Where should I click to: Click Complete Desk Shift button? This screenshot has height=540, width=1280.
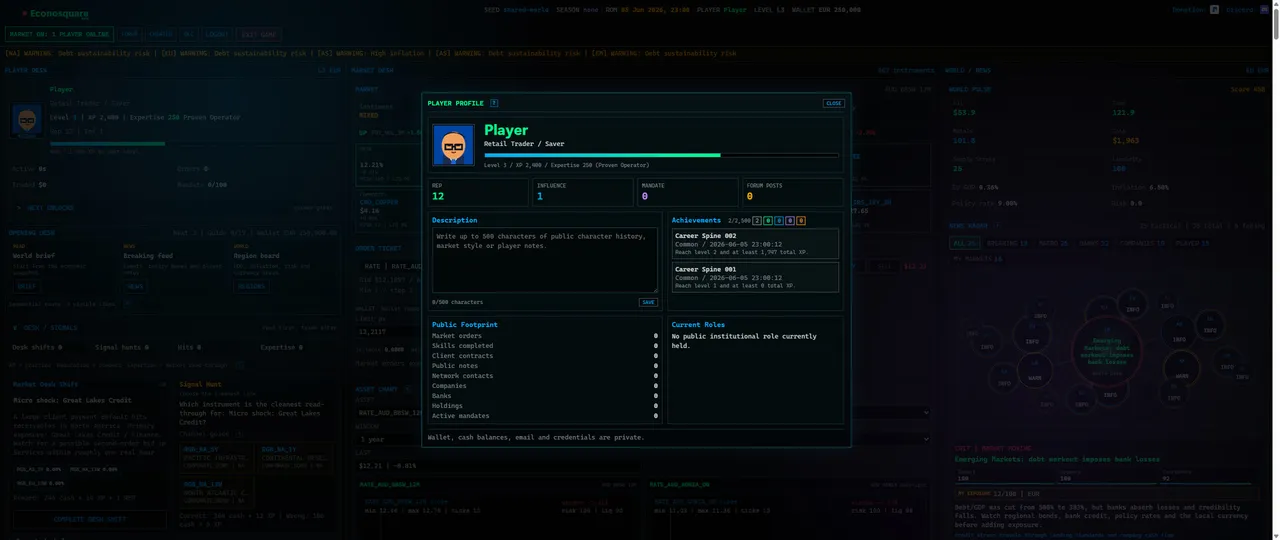[x=90, y=520]
